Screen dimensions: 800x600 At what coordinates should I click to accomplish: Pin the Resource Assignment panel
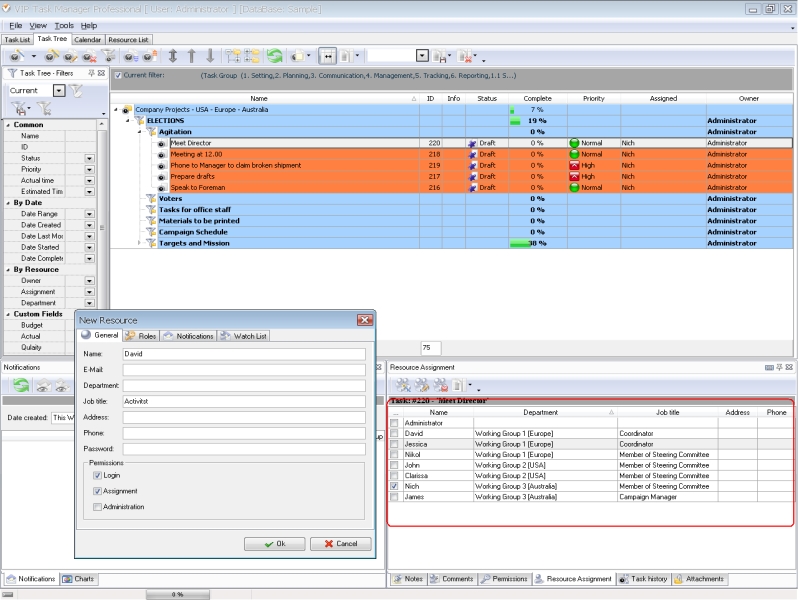[779, 367]
